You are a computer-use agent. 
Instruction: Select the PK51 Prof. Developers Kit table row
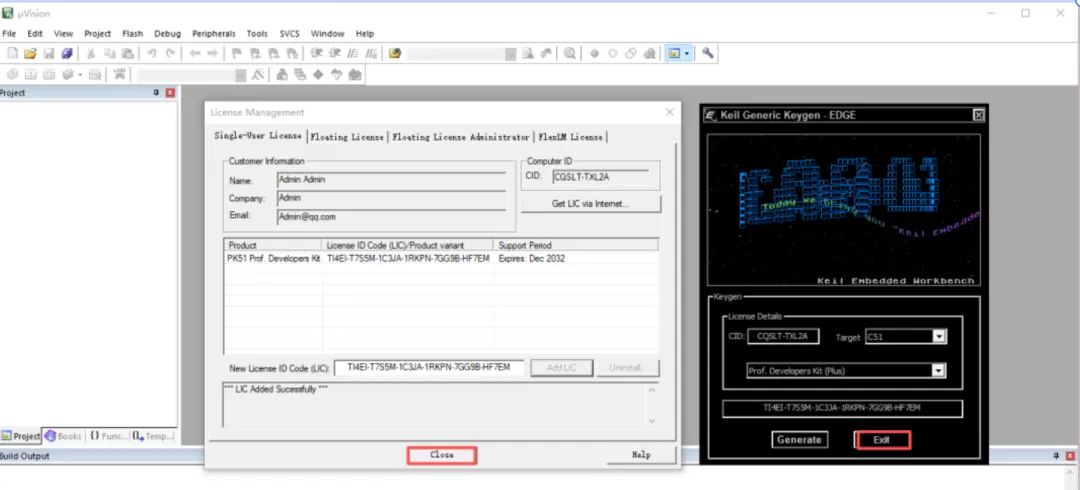click(442, 258)
